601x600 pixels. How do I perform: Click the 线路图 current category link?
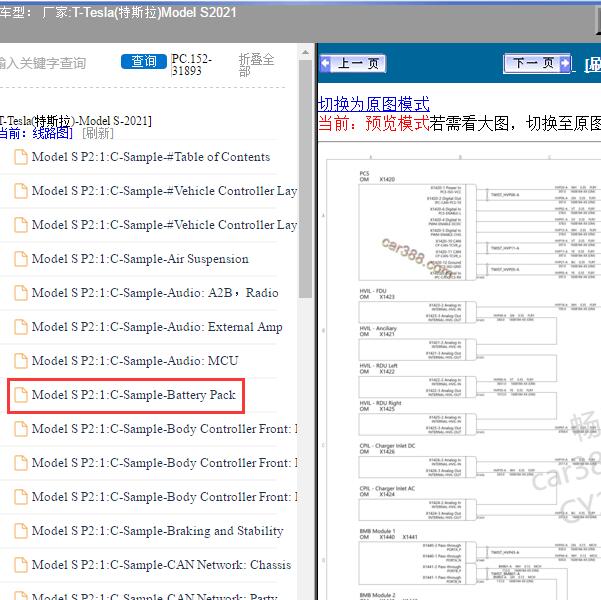pyautogui.click(x=52, y=133)
